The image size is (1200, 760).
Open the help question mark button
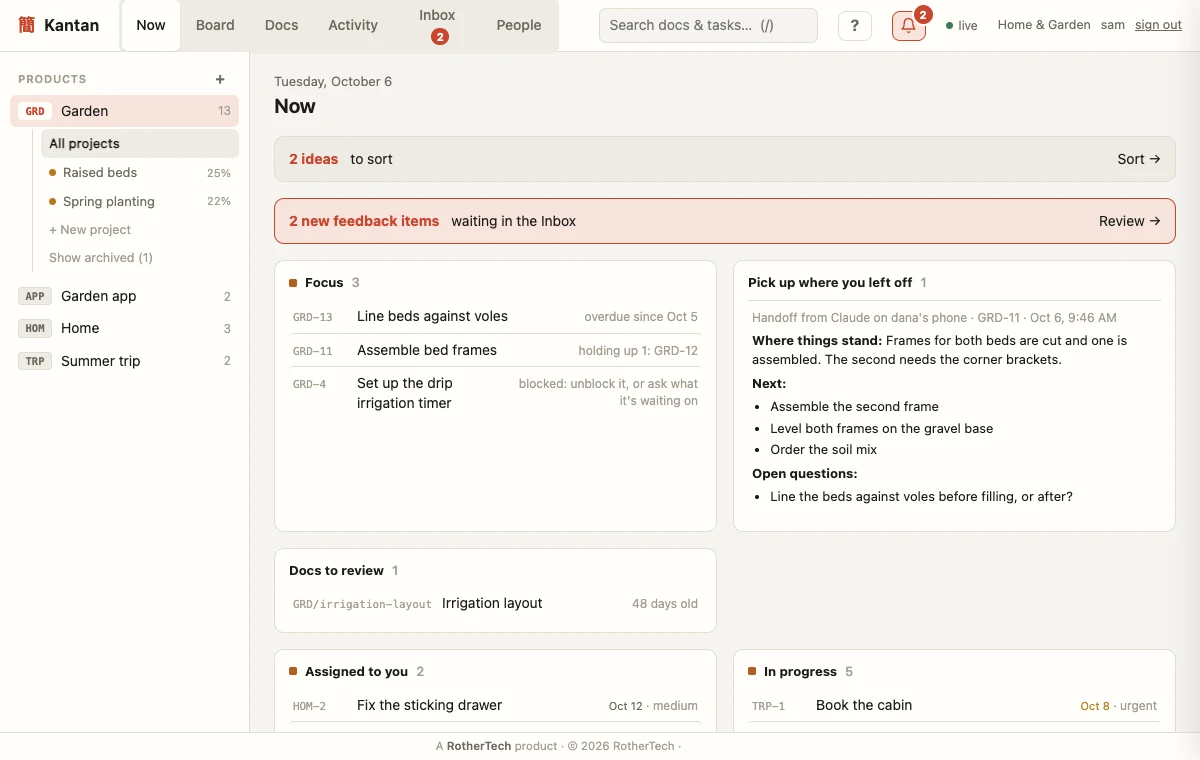click(854, 26)
